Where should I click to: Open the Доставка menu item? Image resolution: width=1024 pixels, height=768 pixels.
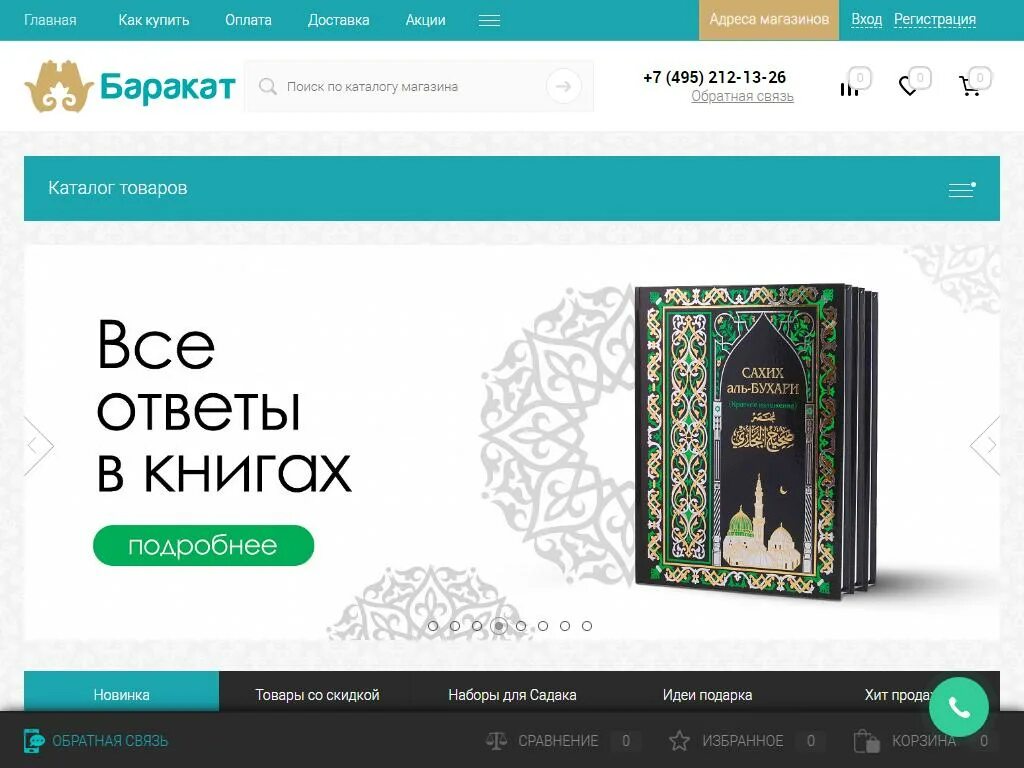tap(338, 20)
